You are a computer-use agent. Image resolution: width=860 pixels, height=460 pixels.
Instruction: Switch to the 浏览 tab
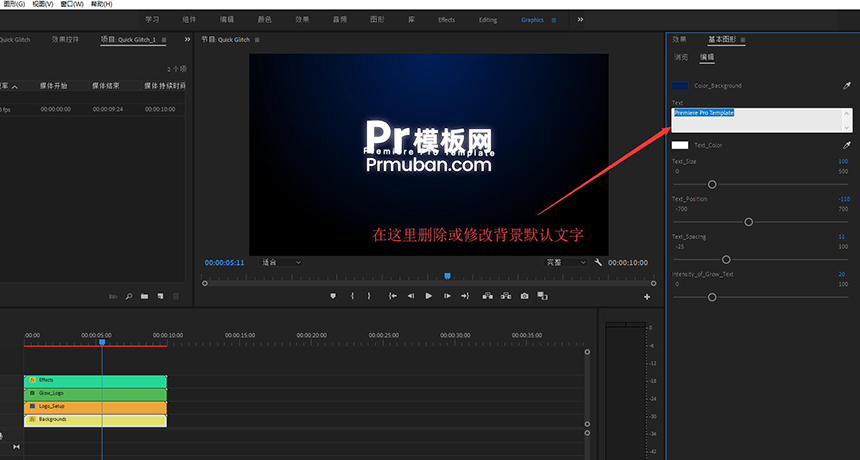point(681,57)
